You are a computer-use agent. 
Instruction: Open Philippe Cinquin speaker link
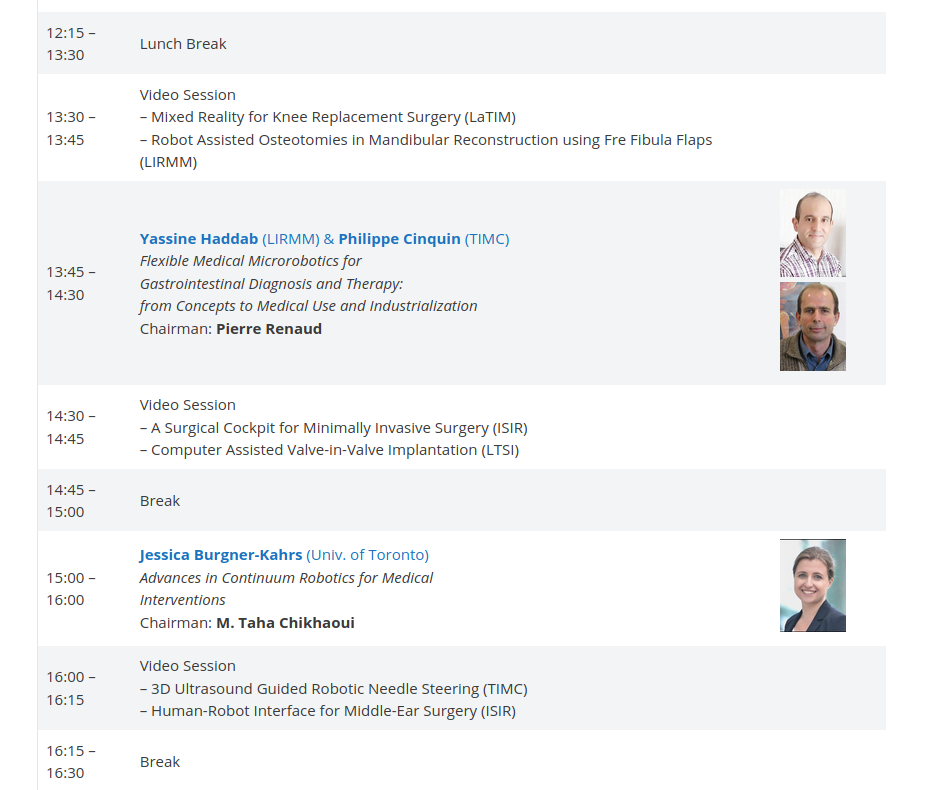(x=399, y=239)
